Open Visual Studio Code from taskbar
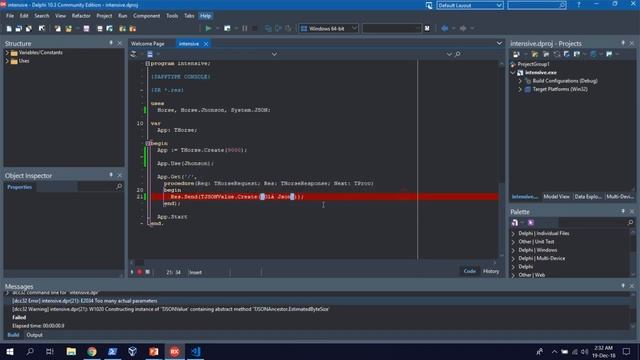Image resolution: width=640 pixels, height=360 pixels. [195, 351]
